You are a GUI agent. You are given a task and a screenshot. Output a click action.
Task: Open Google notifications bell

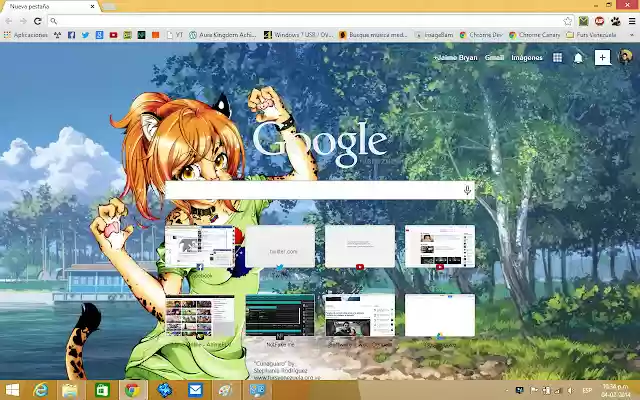pos(578,58)
